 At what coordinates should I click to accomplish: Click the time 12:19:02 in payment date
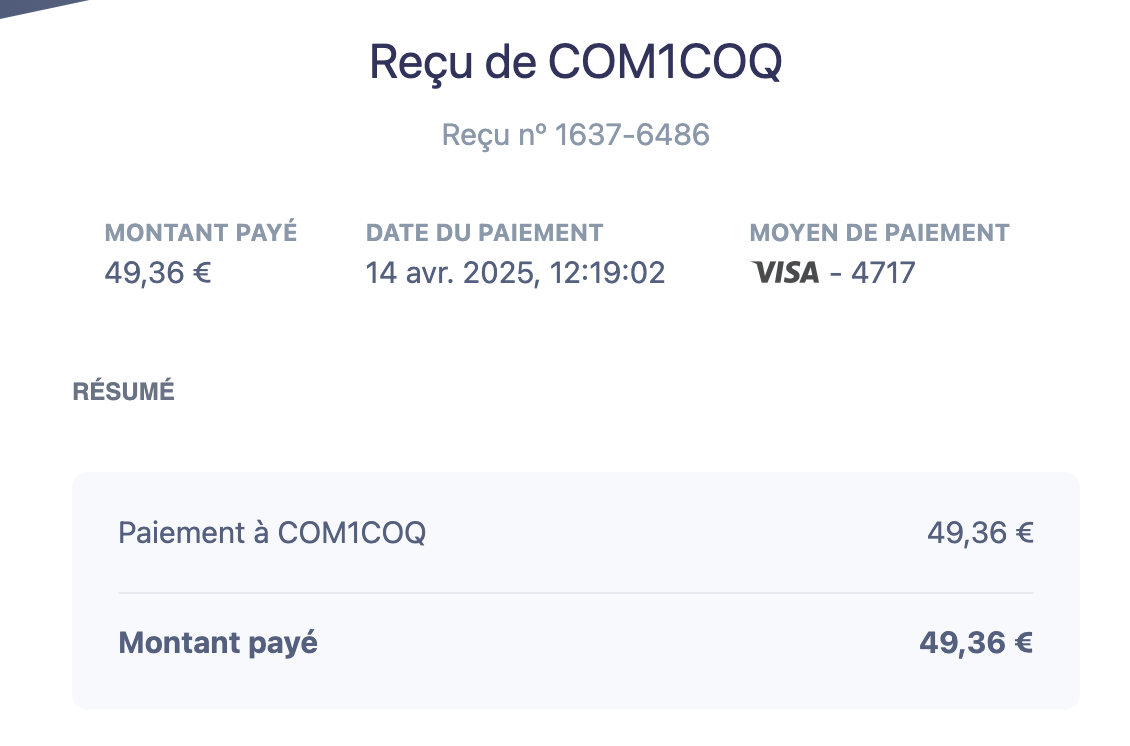[x=607, y=273]
